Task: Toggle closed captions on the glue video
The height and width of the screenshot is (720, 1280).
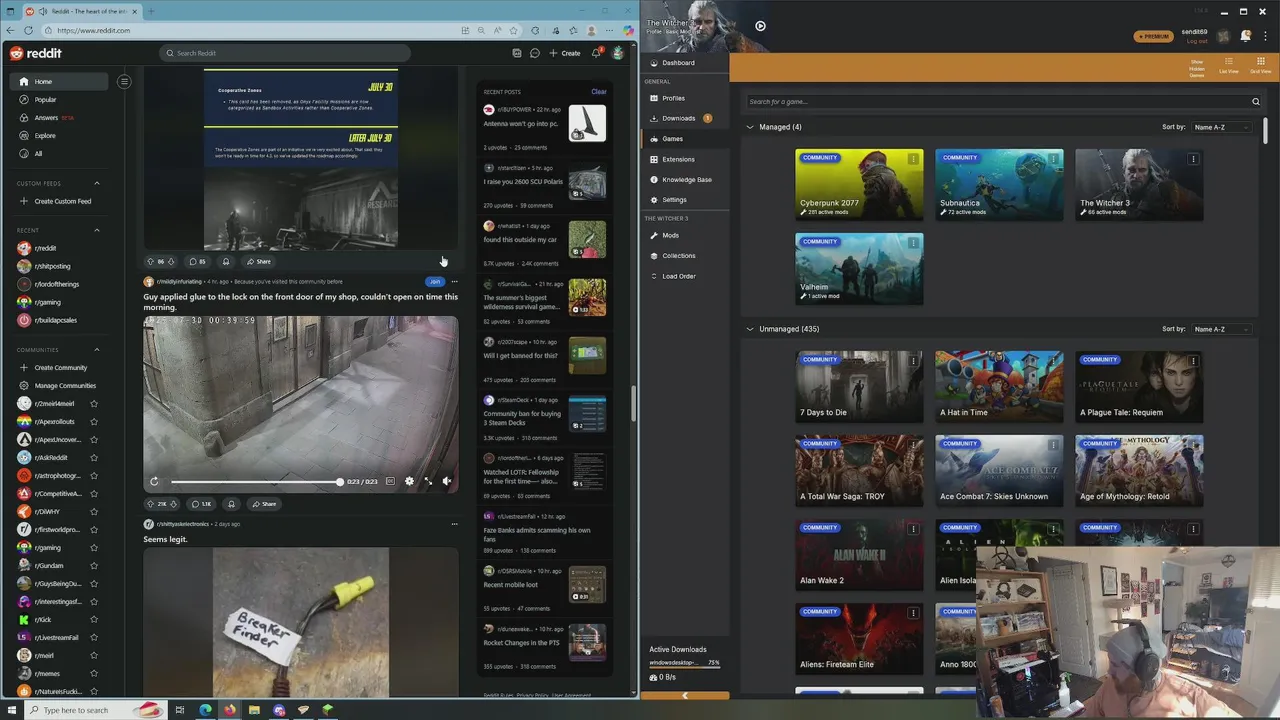Action: (390, 481)
